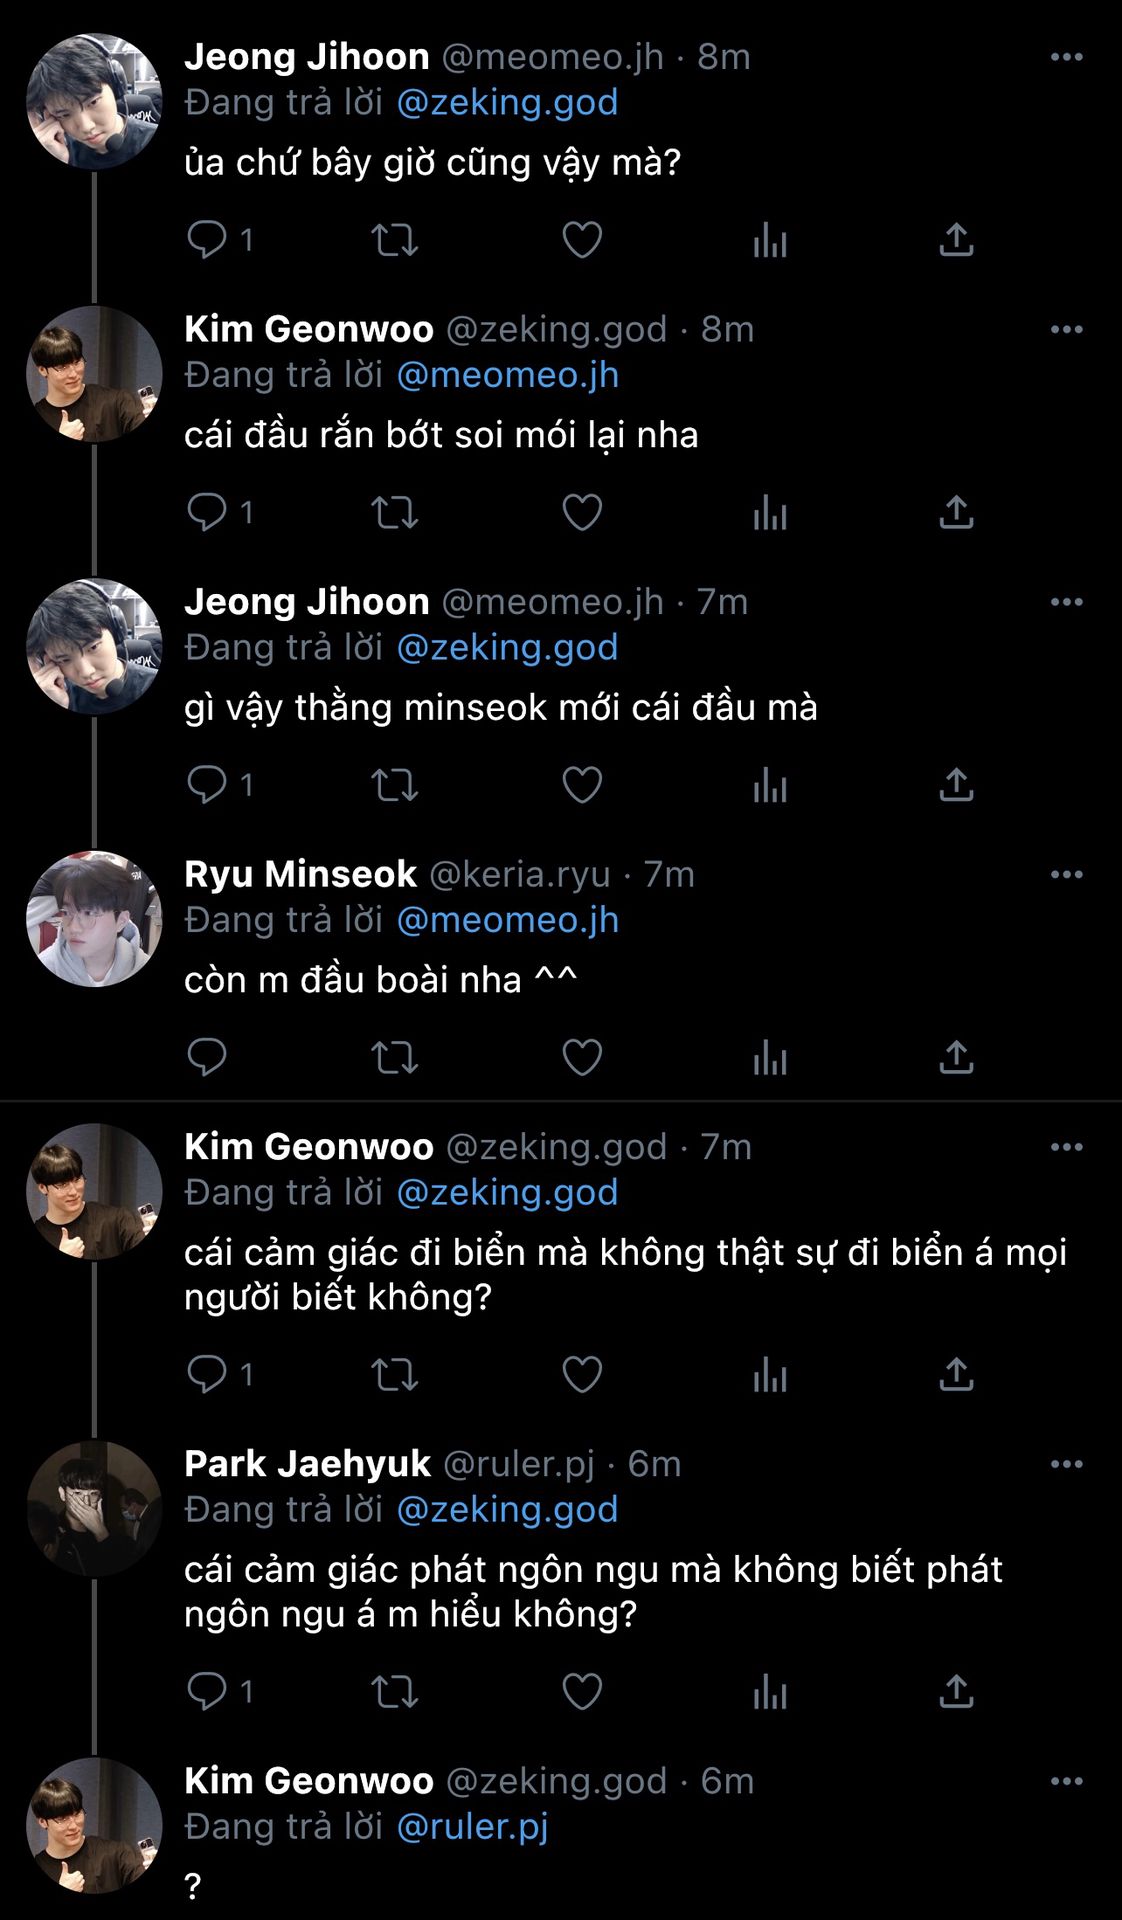View analytics of Park Jaehyuk's tweet
Screen dimensions: 1122x1920
click(x=770, y=1692)
